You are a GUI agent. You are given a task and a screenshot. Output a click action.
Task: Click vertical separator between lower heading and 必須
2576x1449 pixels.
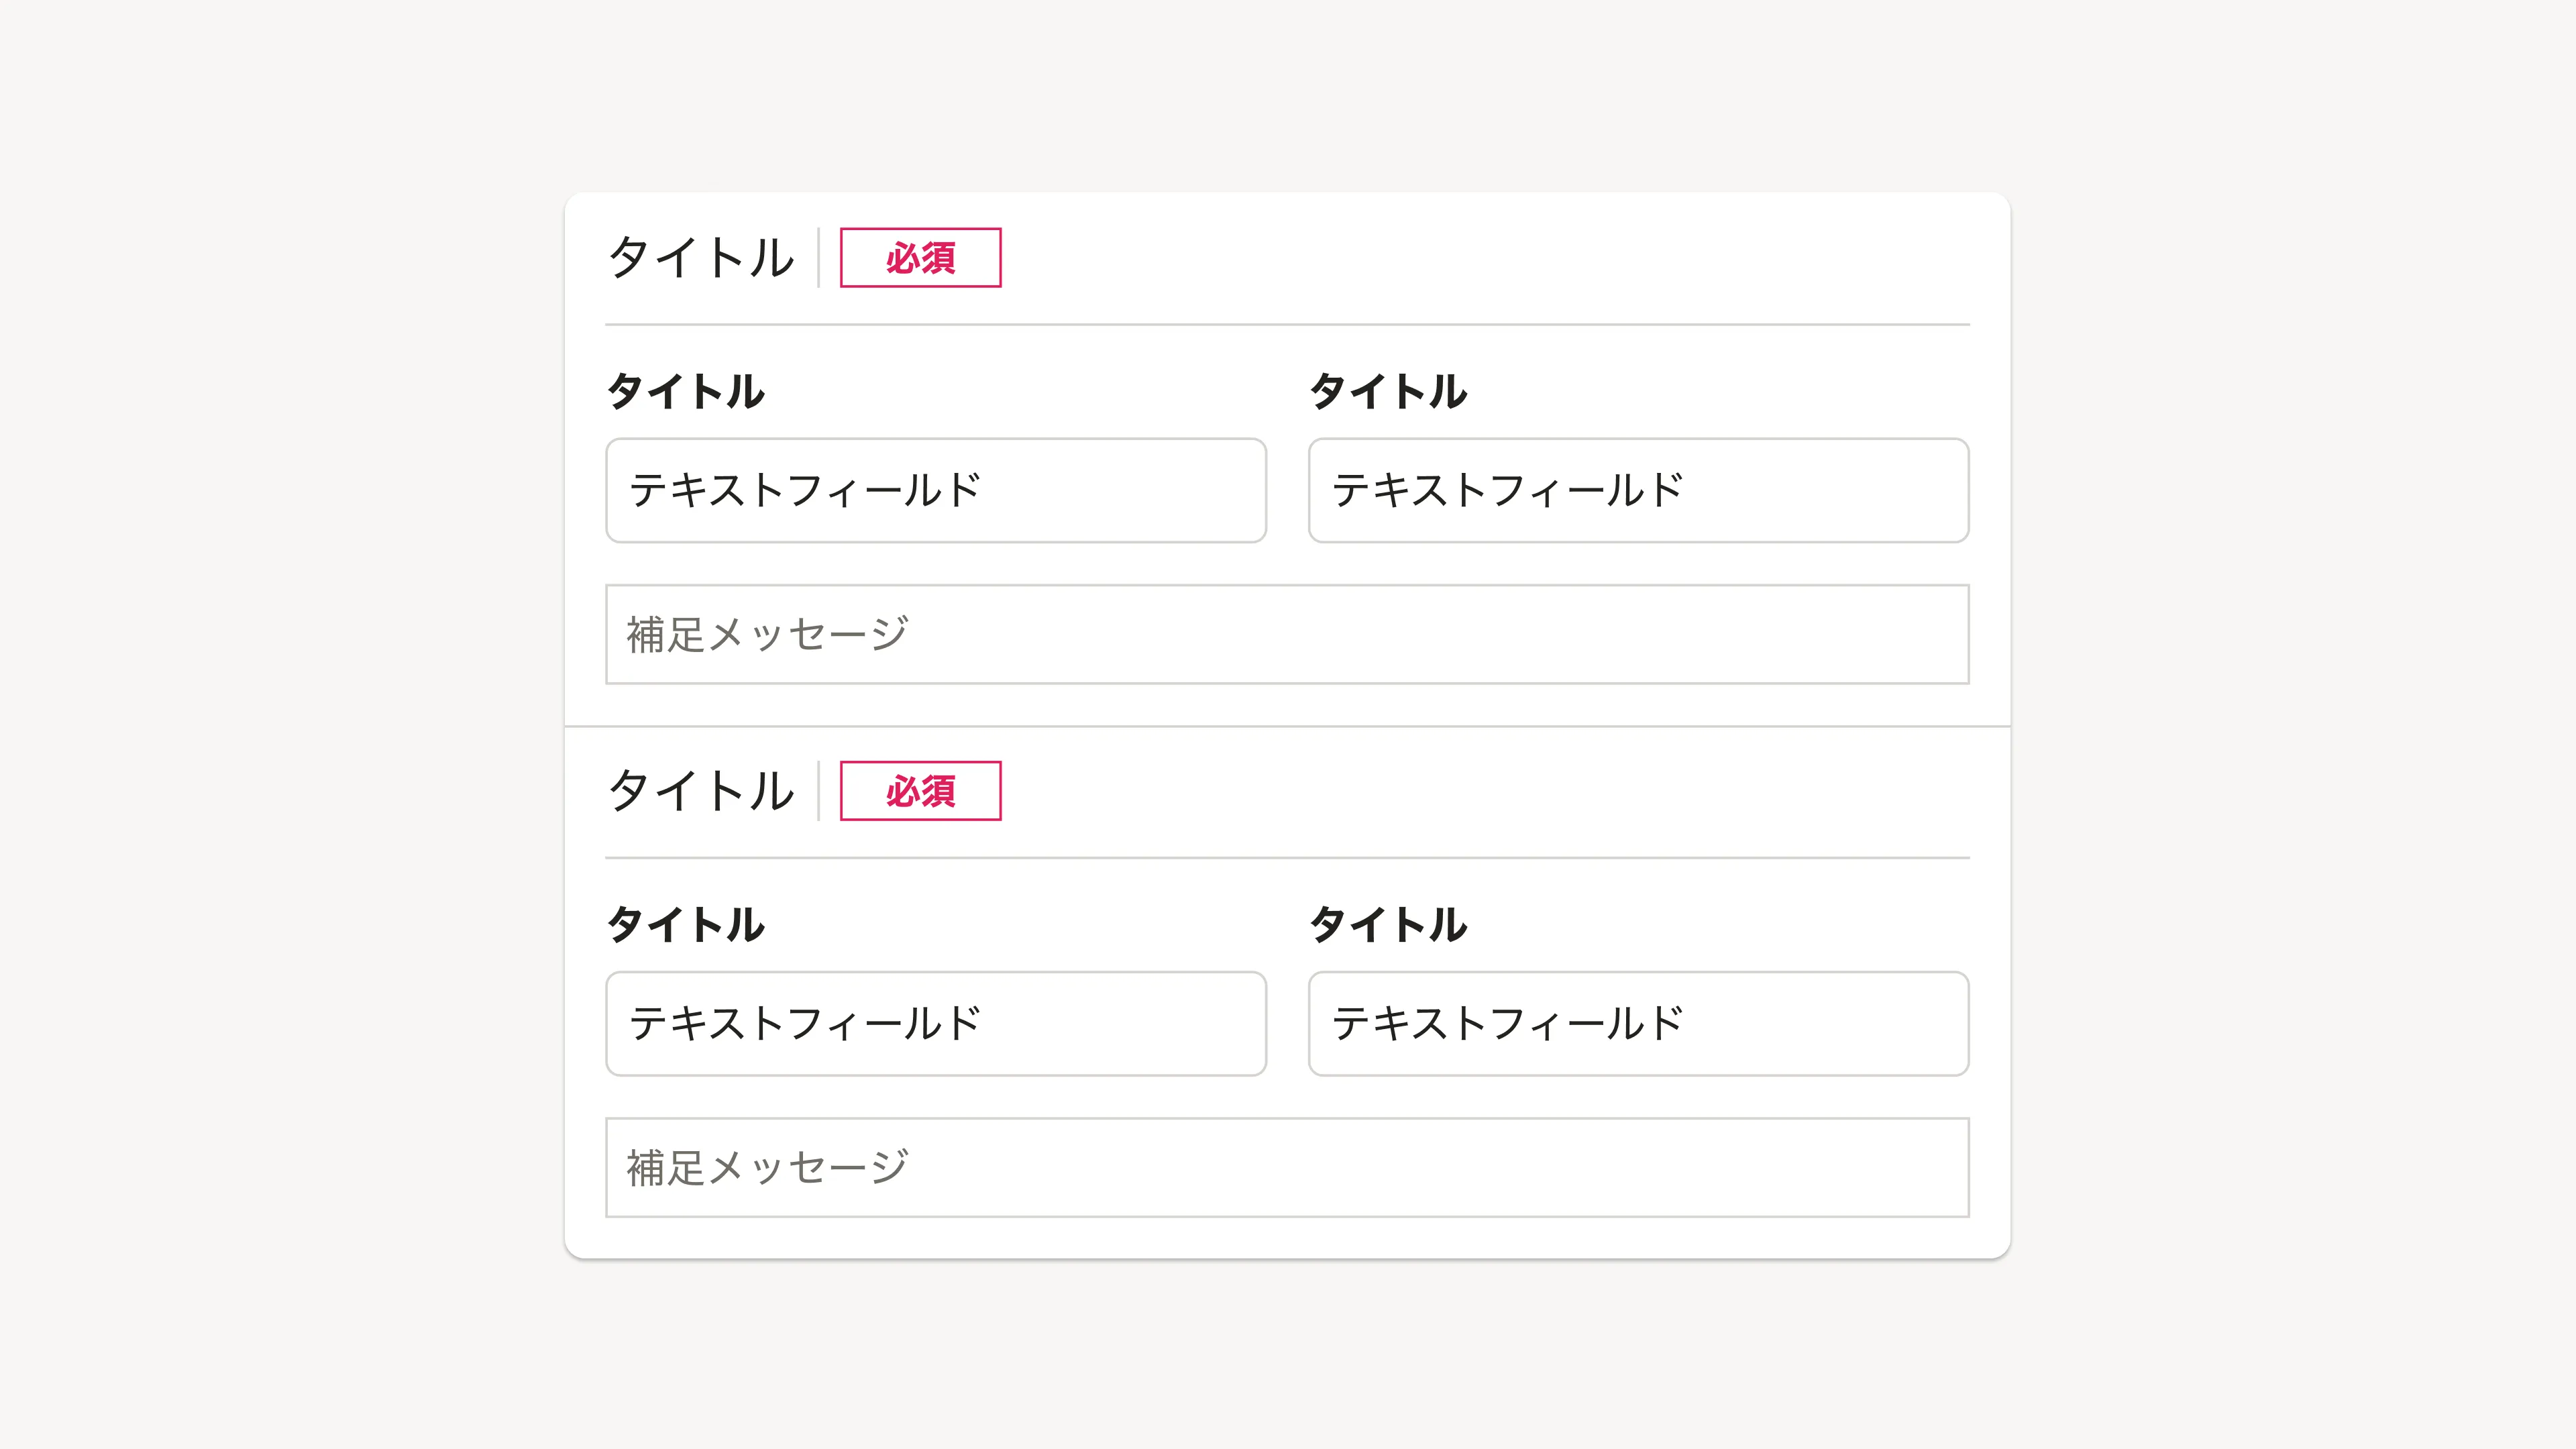click(819, 791)
